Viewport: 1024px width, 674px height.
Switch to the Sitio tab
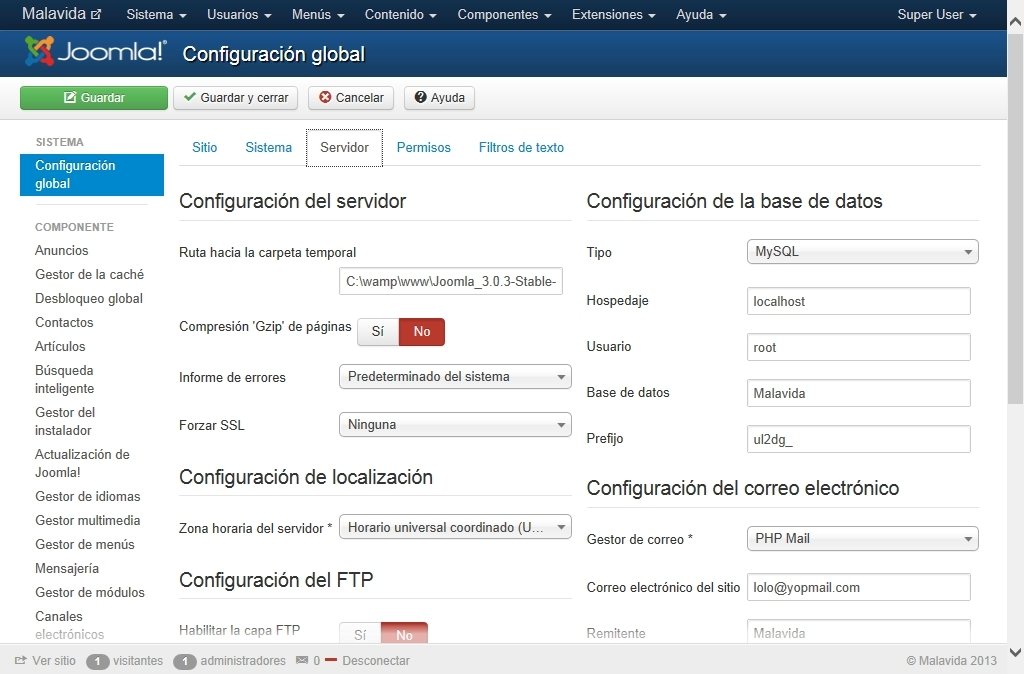click(x=204, y=148)
